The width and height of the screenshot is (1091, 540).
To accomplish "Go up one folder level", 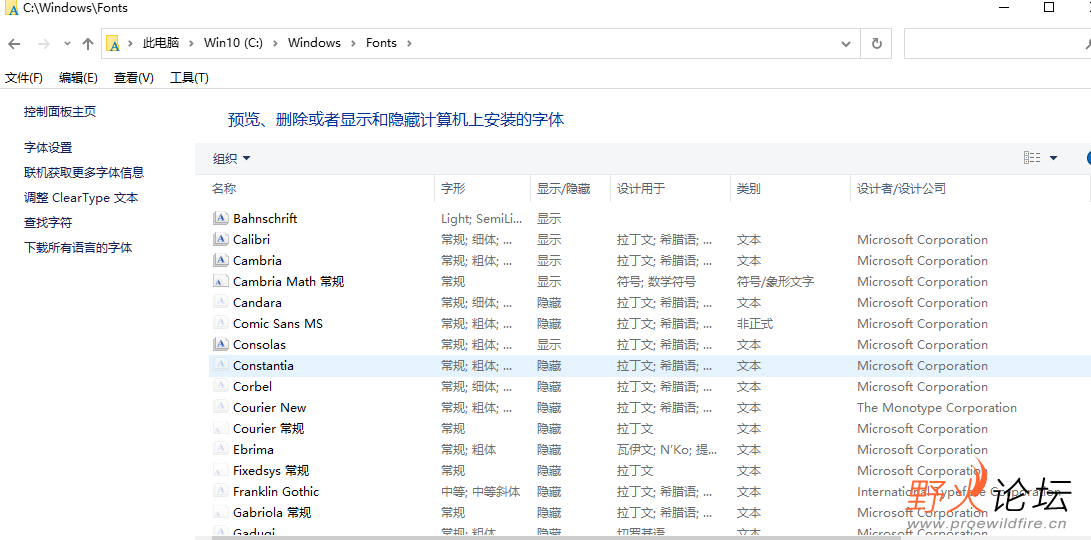I will click(88, 44).
